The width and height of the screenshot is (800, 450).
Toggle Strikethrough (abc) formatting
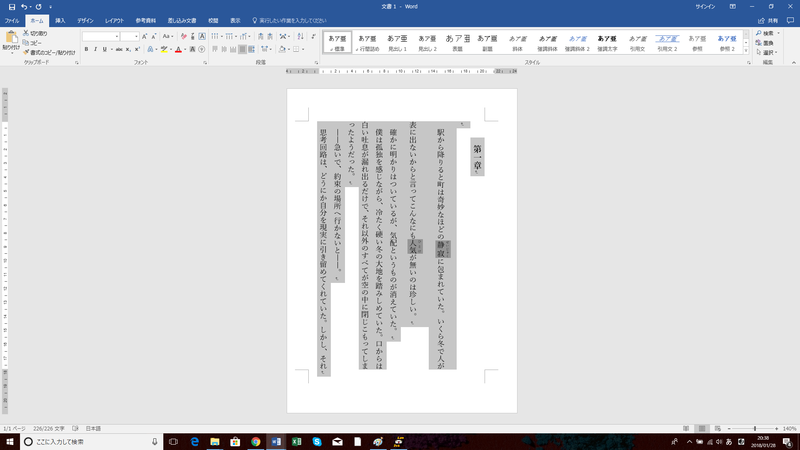(x=119, y=49)
